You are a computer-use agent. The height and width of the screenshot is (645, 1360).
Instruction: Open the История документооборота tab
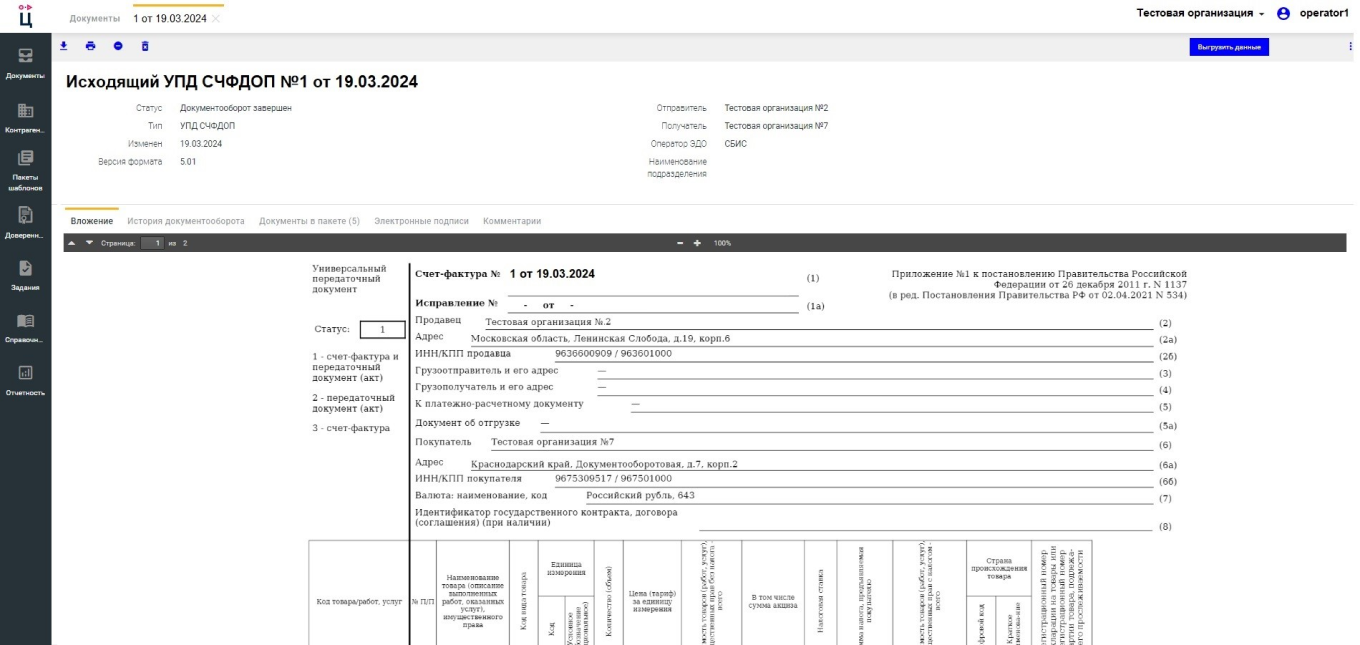pos(186,221)
